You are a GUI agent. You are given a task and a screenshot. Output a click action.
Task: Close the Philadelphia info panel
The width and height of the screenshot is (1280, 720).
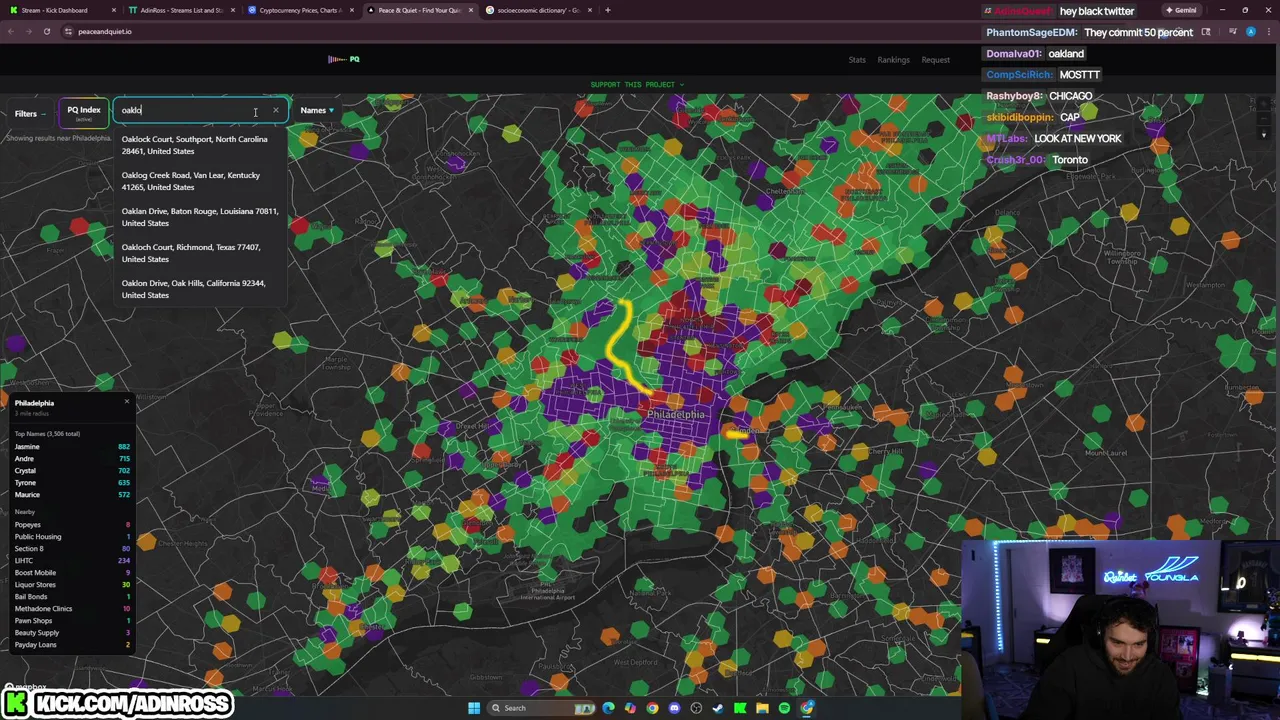(126, 402)
